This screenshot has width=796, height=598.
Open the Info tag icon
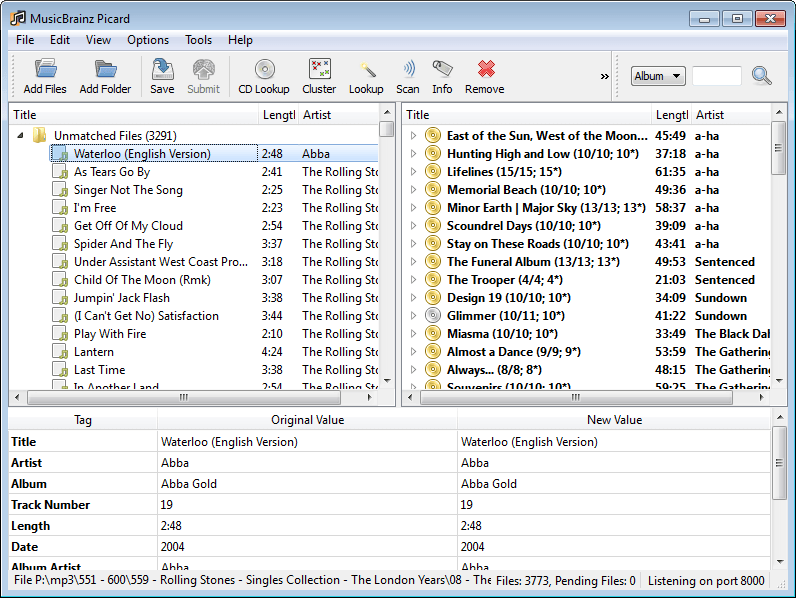click(442, 69)
